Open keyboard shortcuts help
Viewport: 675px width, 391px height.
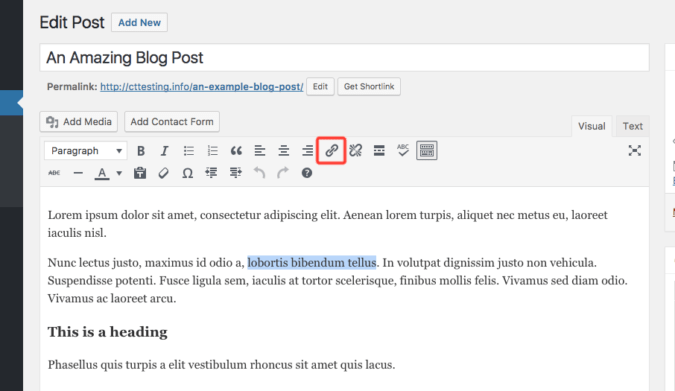(307, 173)
